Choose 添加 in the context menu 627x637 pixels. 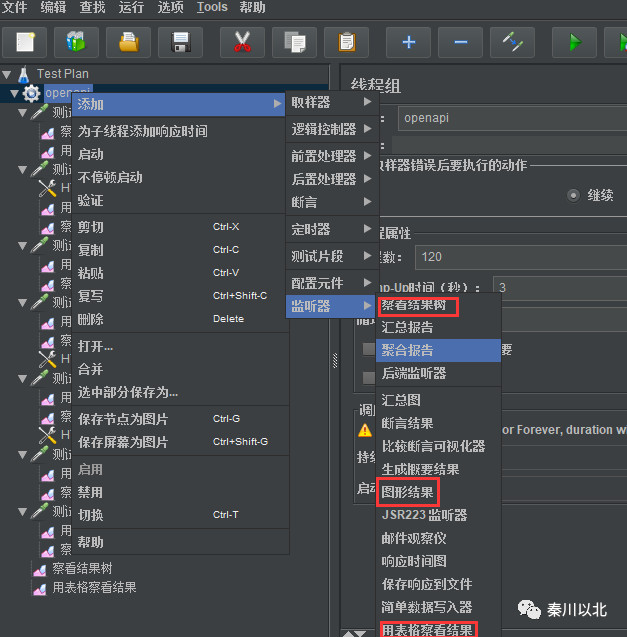[179, 104]
